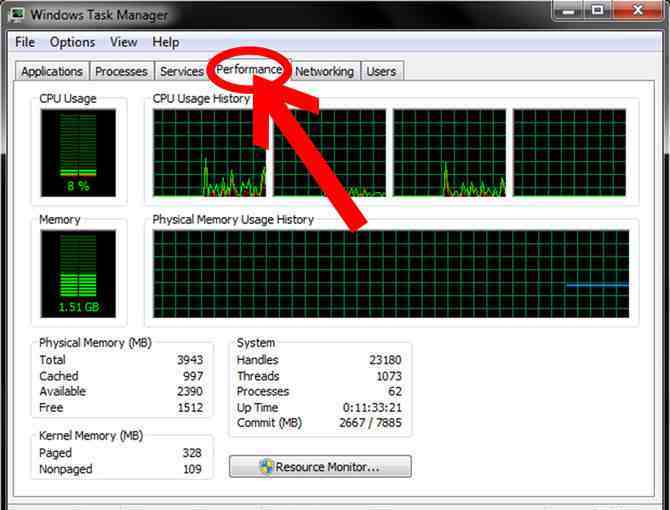Viewport: 670px width, 510px height.
Task: Click the Free value 1512
Action: pos(190,407)
